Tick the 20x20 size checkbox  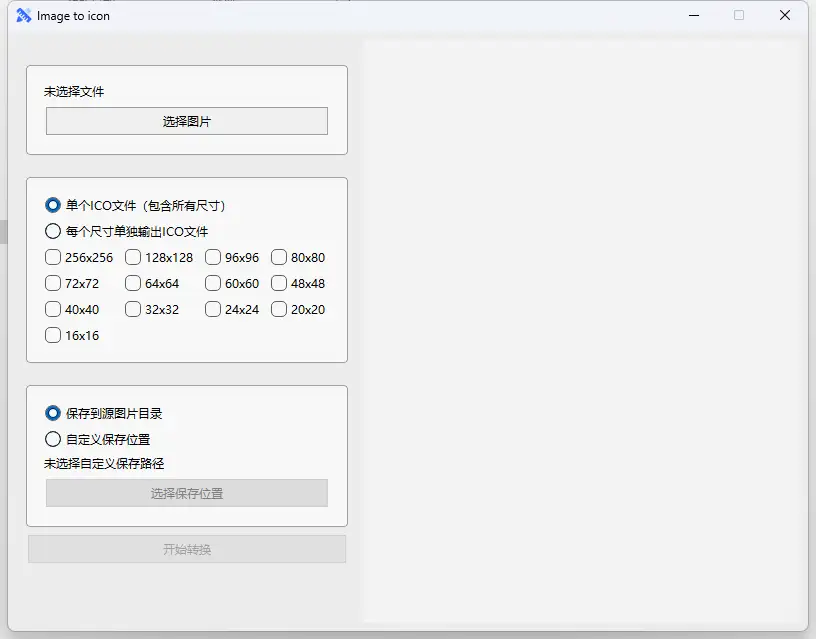coord(279,309)
